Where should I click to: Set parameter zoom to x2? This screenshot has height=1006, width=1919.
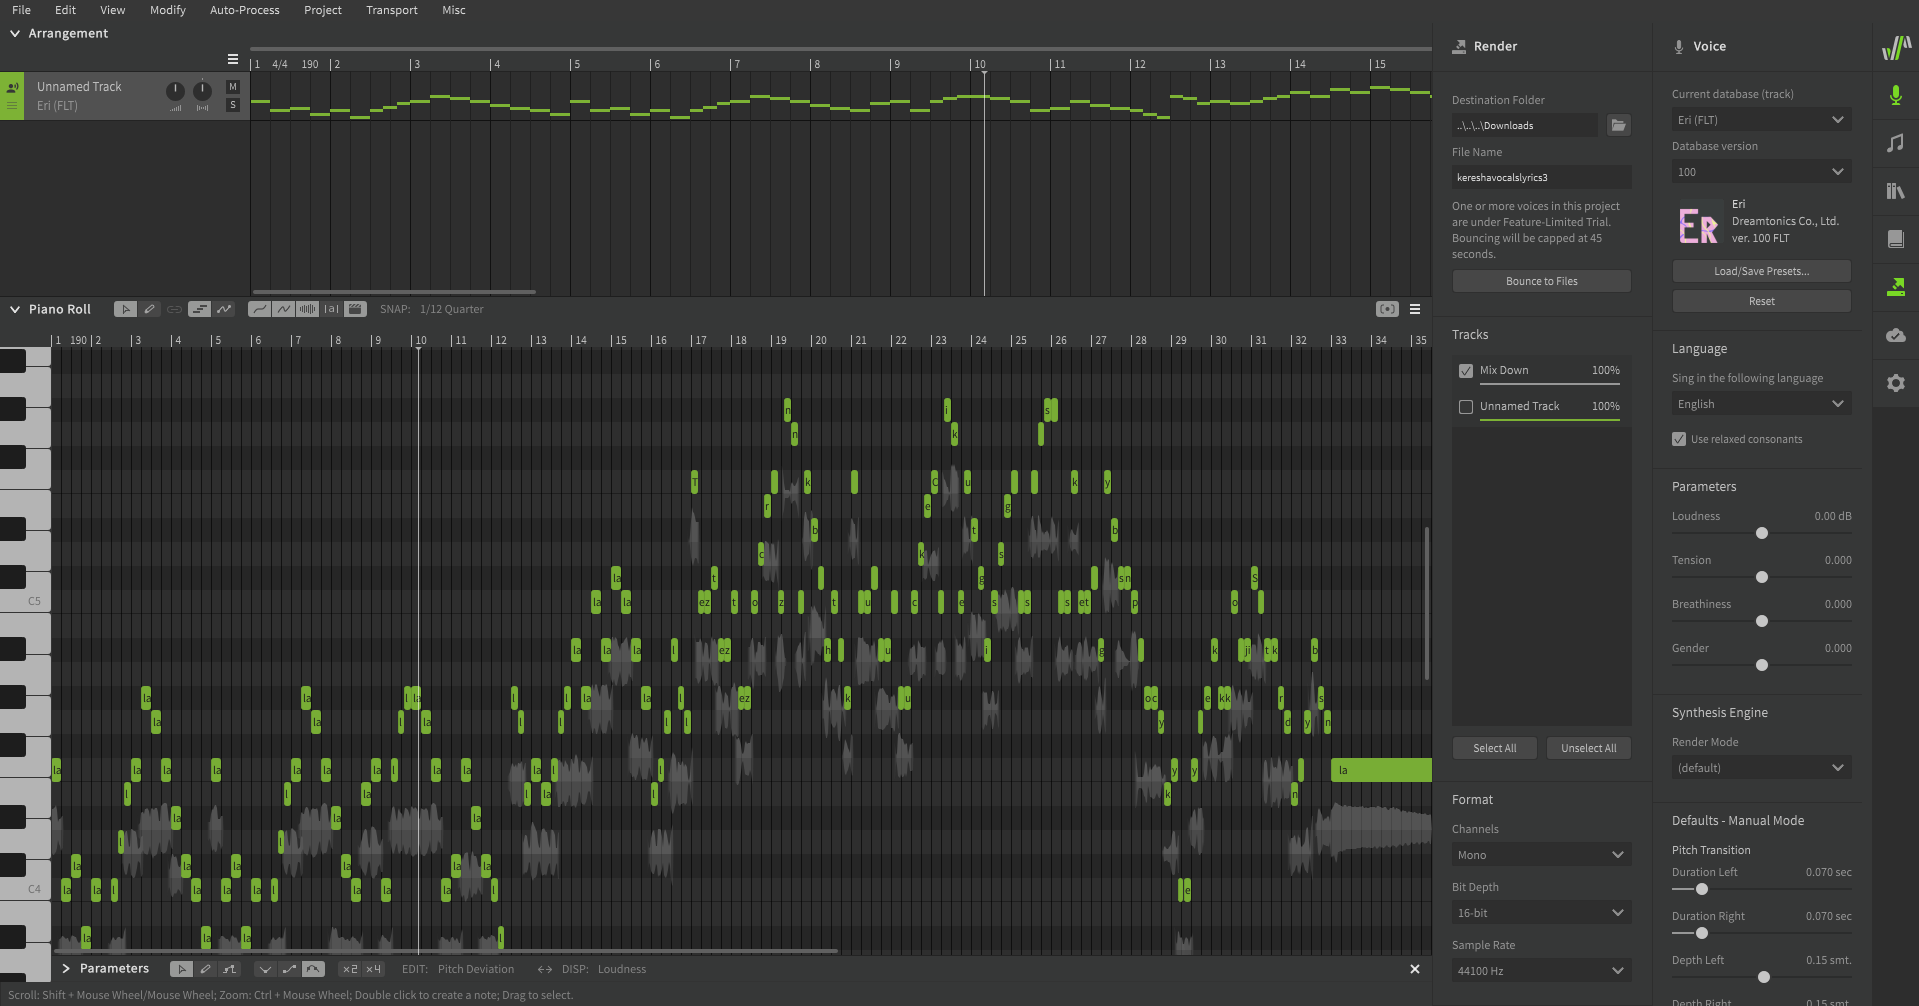point(350,969)
